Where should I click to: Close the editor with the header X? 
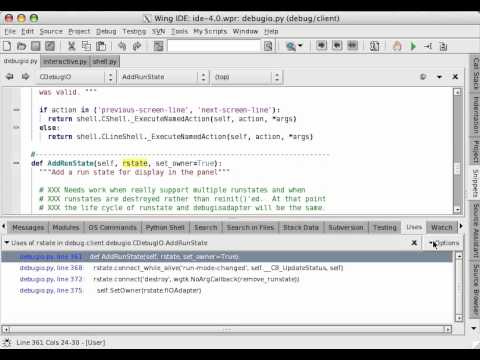455,77
